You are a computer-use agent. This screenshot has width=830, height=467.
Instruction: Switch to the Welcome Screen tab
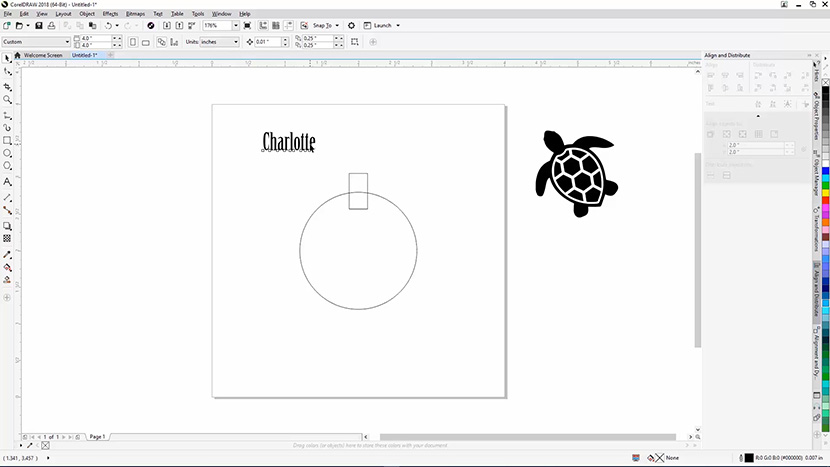click(42, 55)
